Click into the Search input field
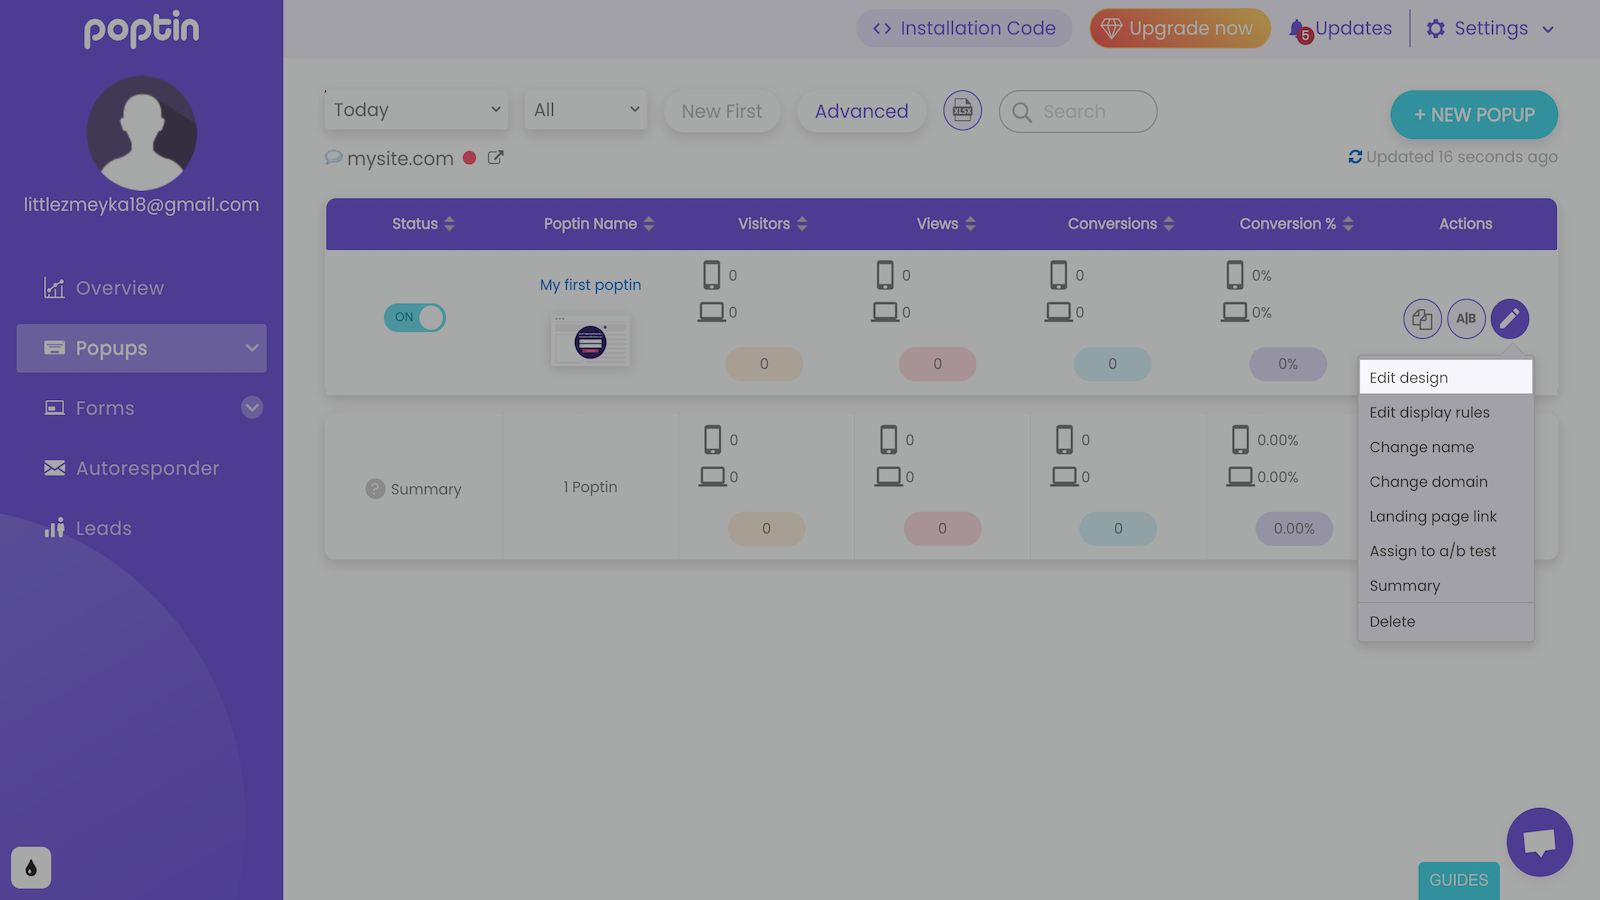 pos(1090,112)
